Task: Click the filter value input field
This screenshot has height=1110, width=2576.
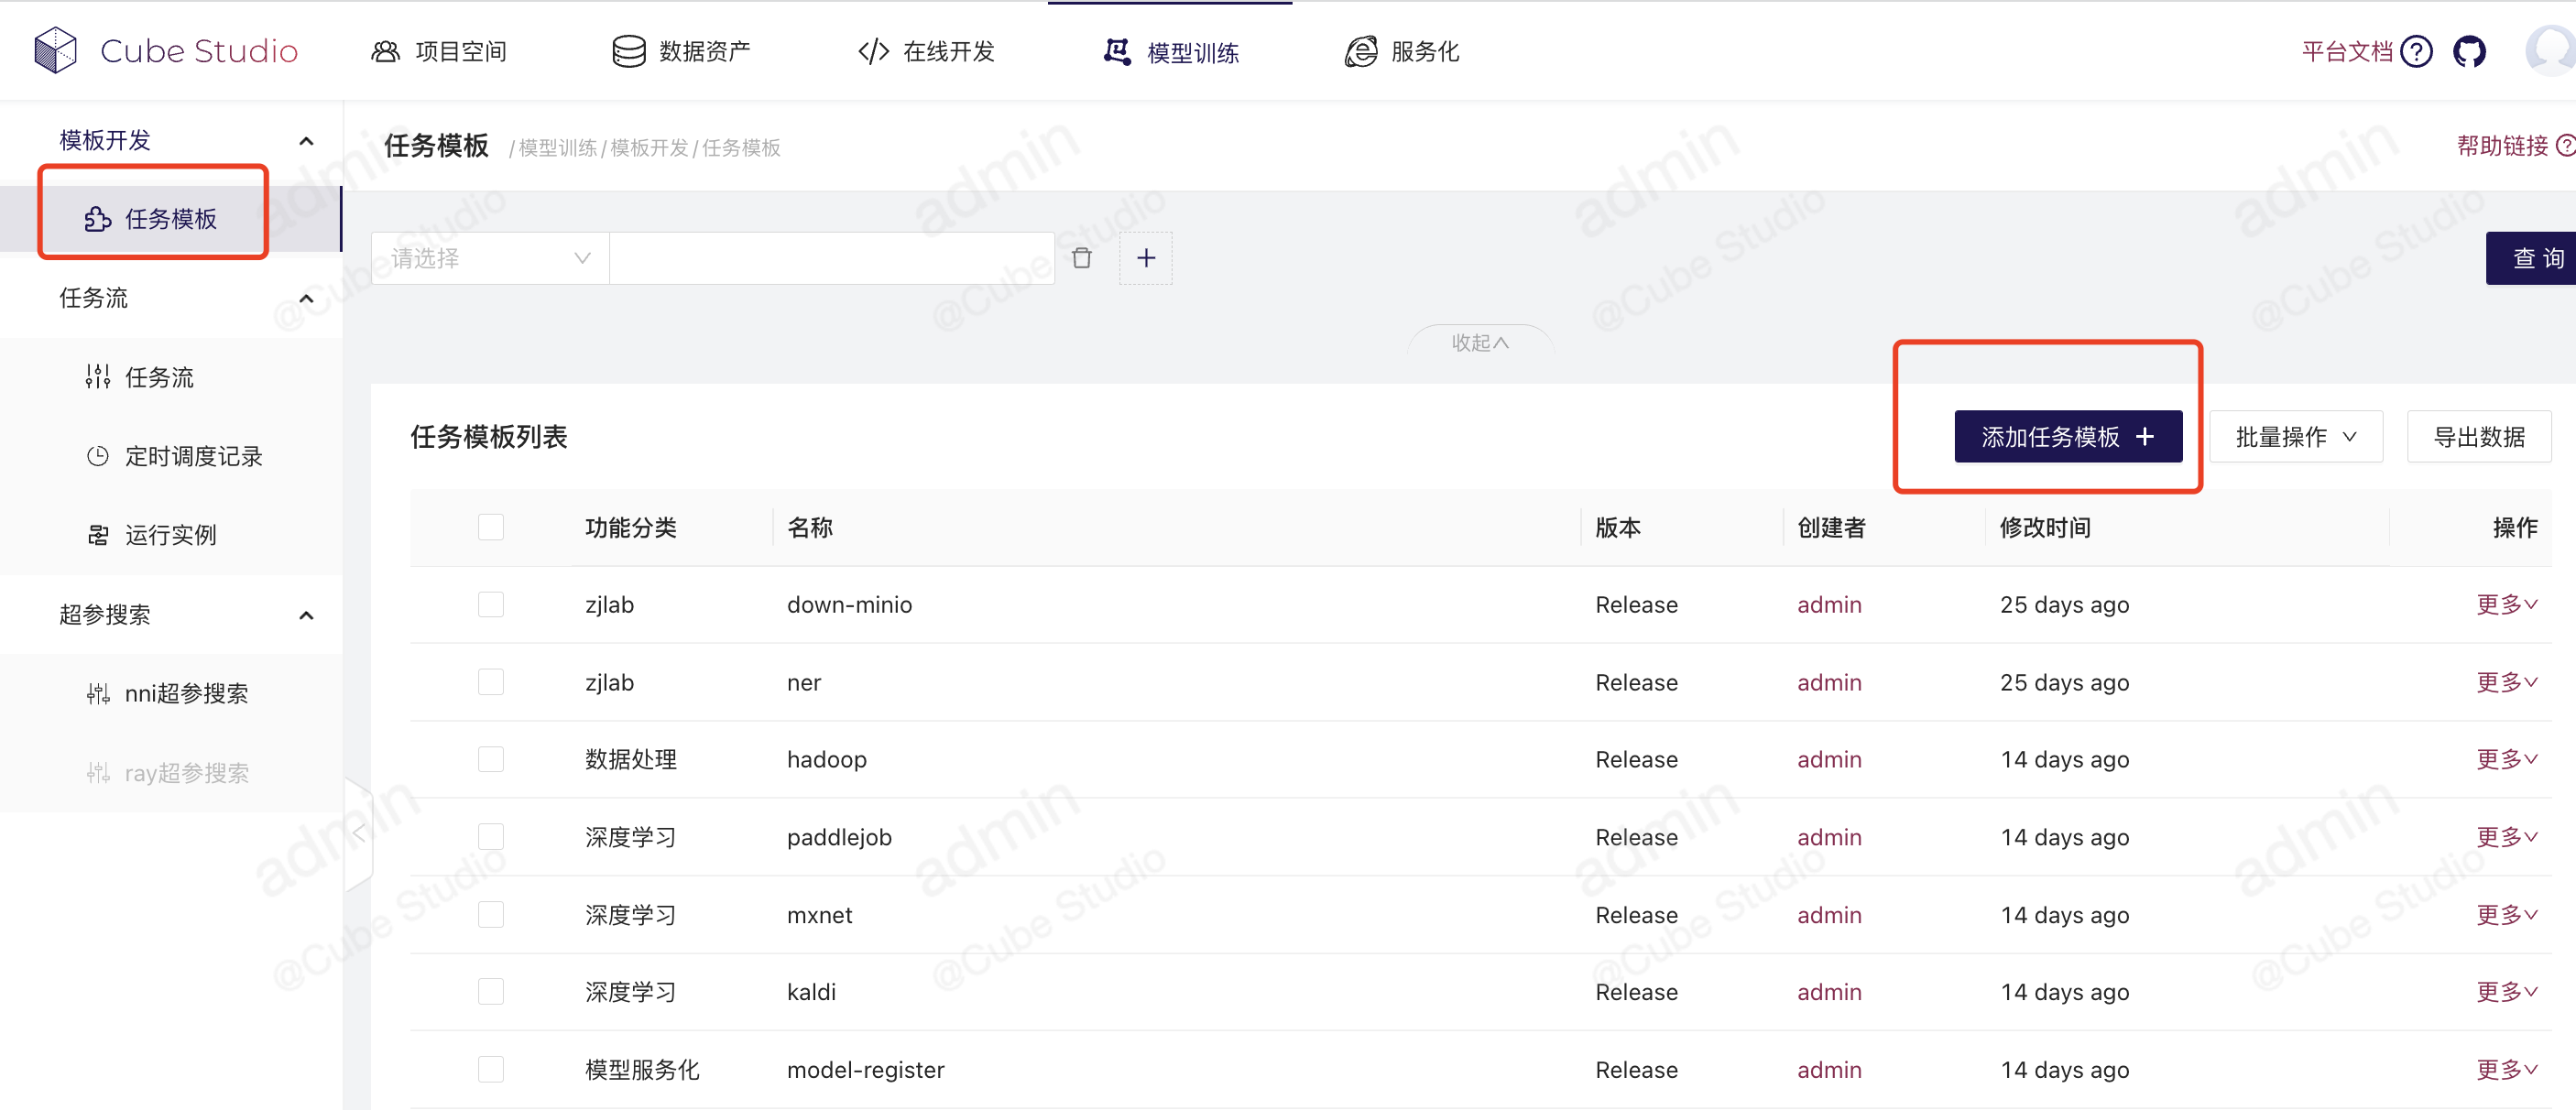Action: [x=831, y=258]
